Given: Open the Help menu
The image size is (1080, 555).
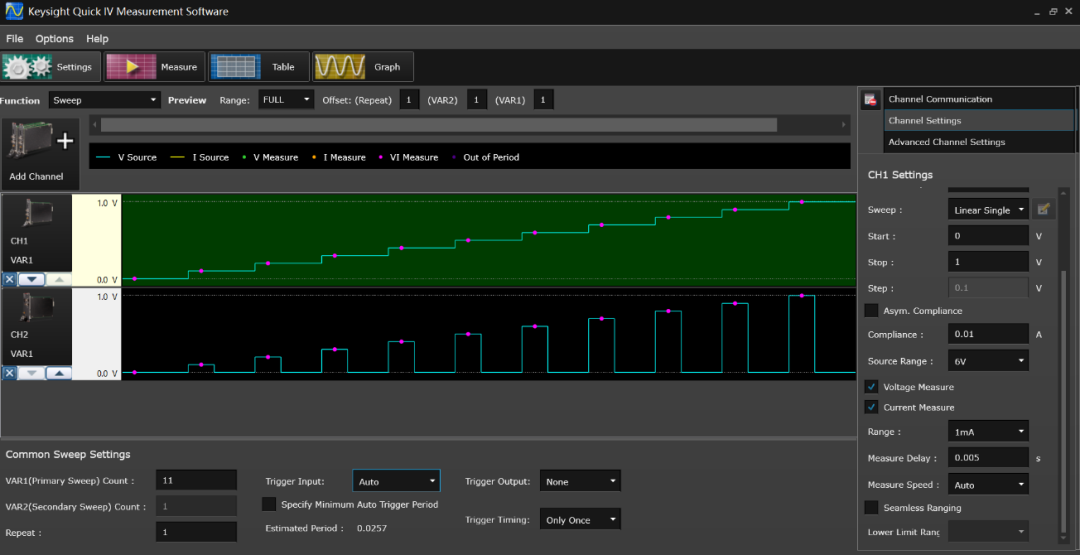Looking at the screenshot, I should pyautogui.click(x=97, y=39).
